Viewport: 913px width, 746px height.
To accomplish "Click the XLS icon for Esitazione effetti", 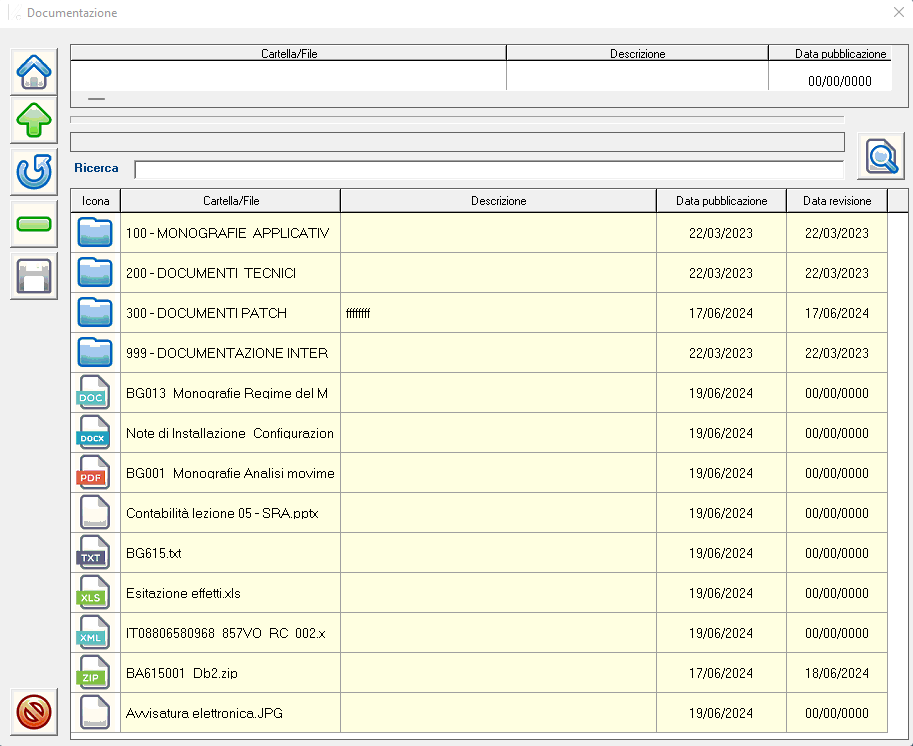I will tap(95, 593).
